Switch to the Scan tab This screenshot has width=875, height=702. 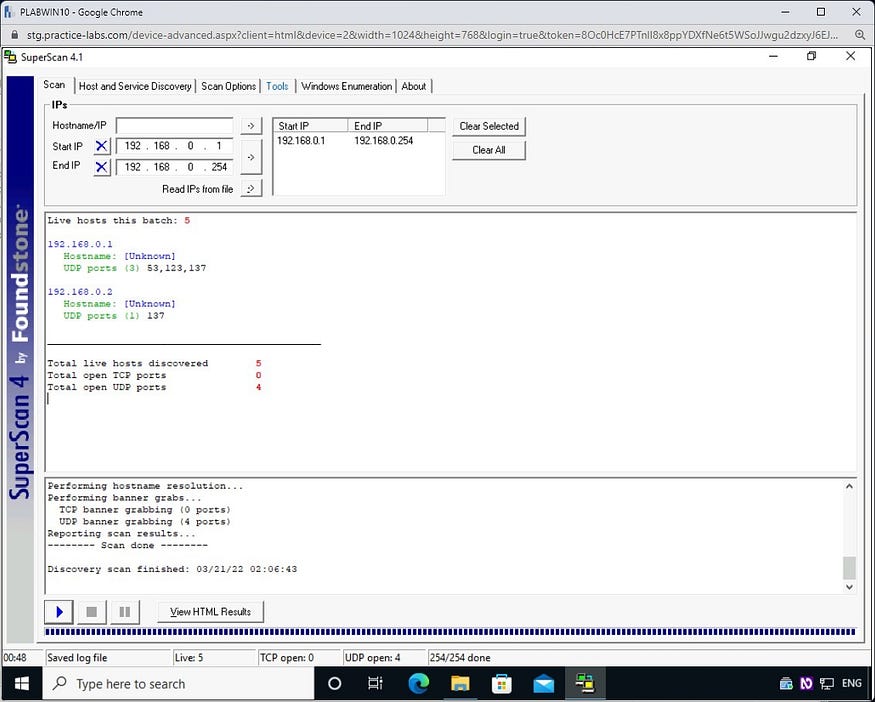click(54, 85)
